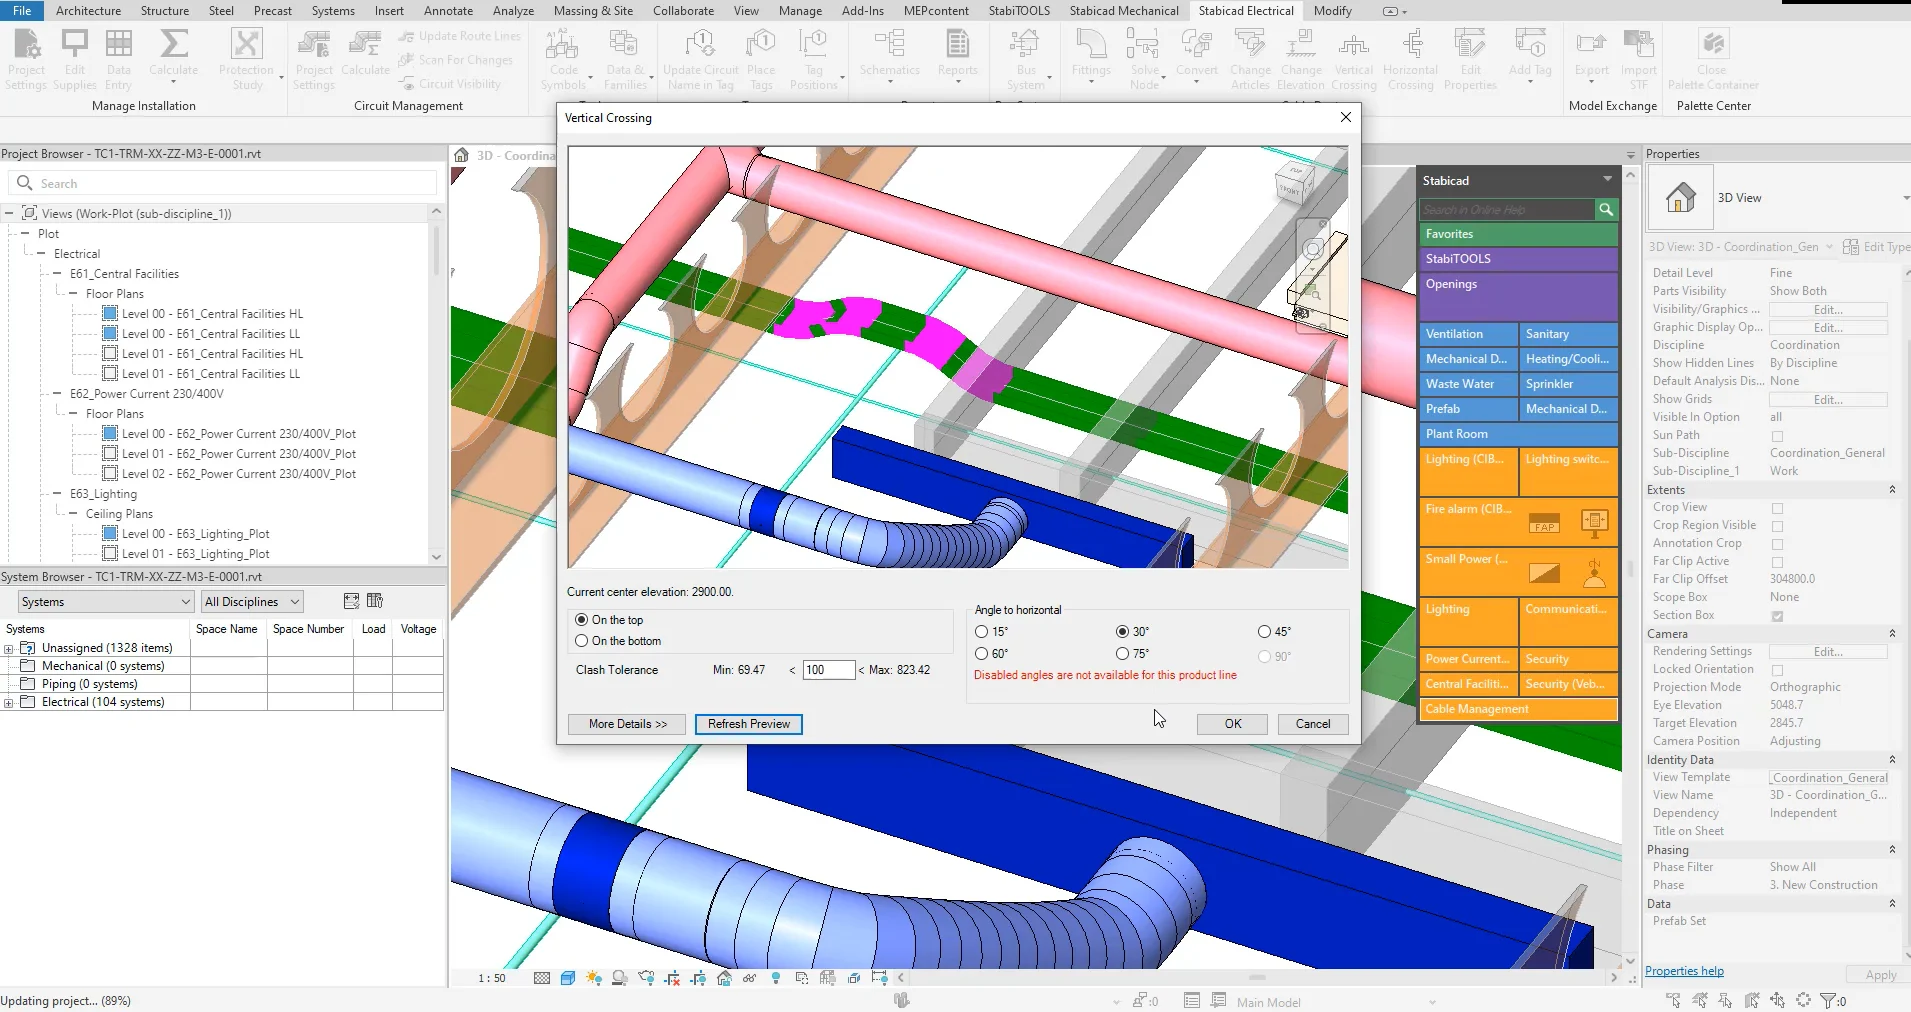The image size is (1911, 1012).
Task: Select the 'On the bottom' radio option
Action: (x=581, y=641)
